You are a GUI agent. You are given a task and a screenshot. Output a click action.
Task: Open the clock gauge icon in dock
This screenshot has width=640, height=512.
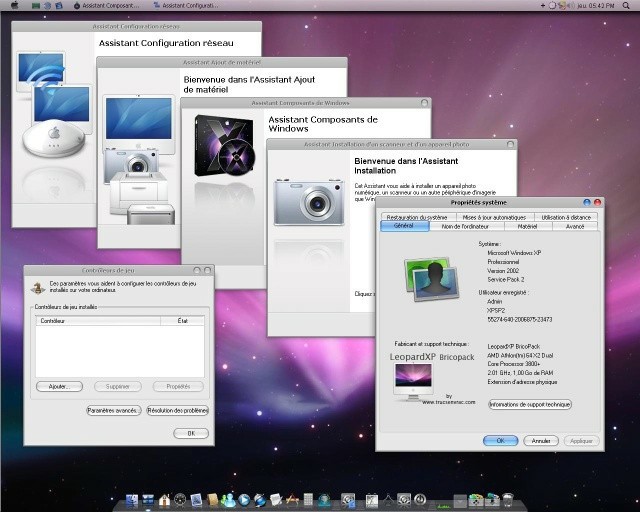(180, 499)
